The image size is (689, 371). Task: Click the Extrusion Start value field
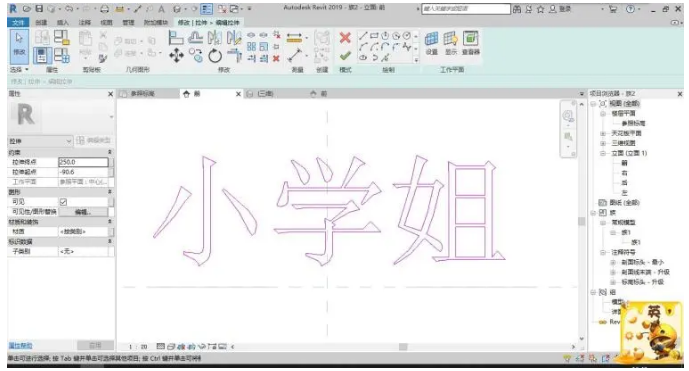[83, 172]
